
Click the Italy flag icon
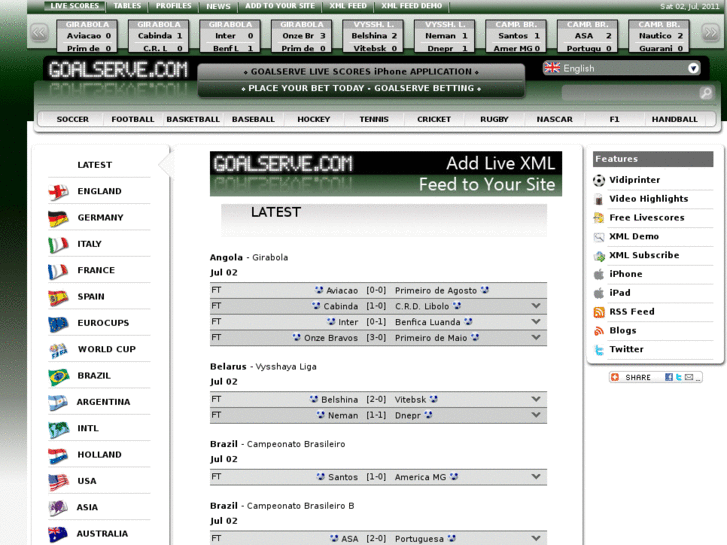pyautogui.click(x=58, y=244)
